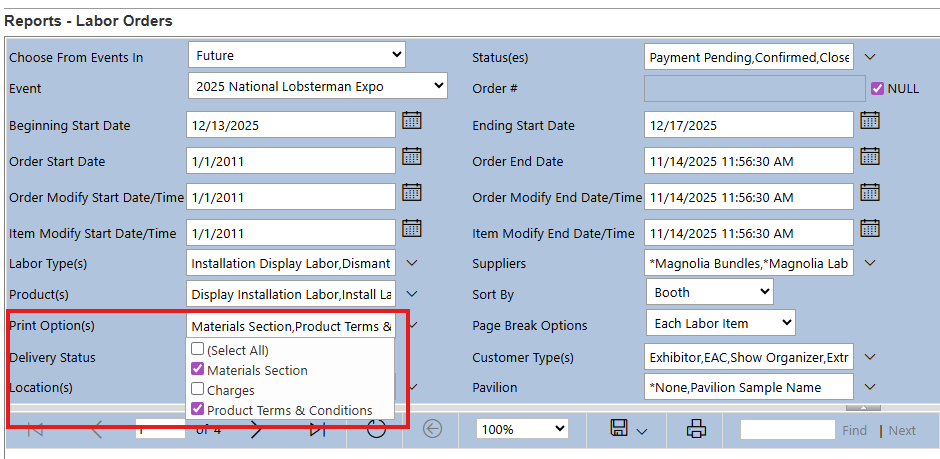Click the Order End Date calendar icon
Screen dimensions: 940x459
point(869,157)
